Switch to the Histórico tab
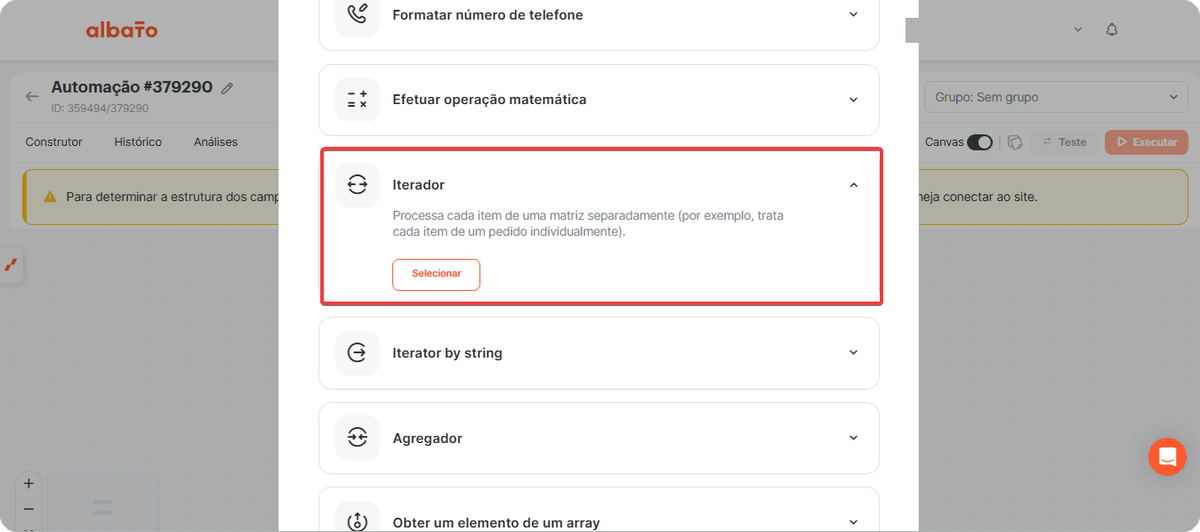The height and width of the screenshot is (532, 1200). (x=138, y=142)
